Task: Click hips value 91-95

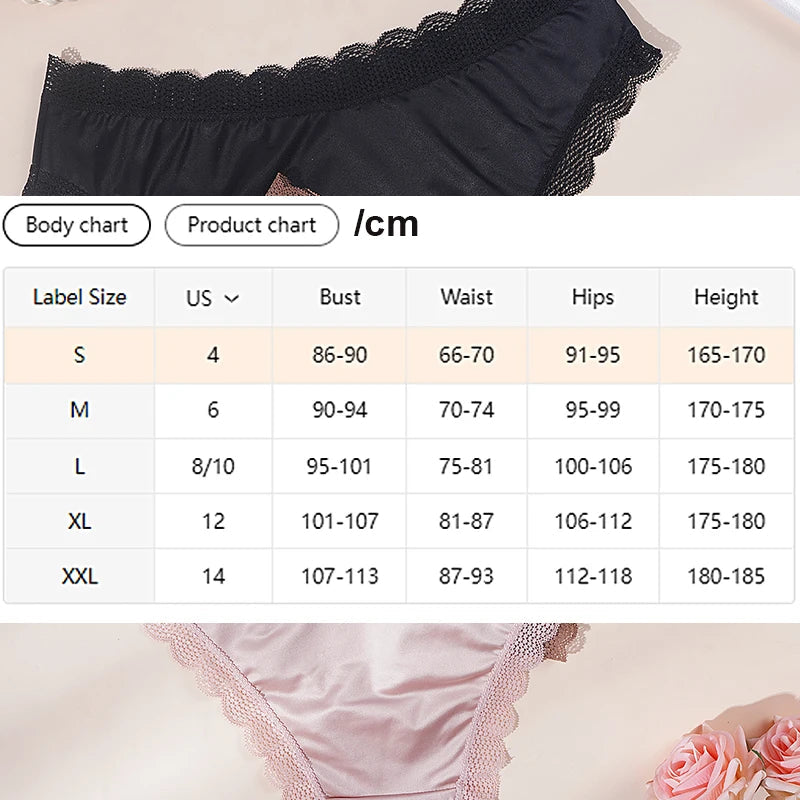Action: (593, 355)
